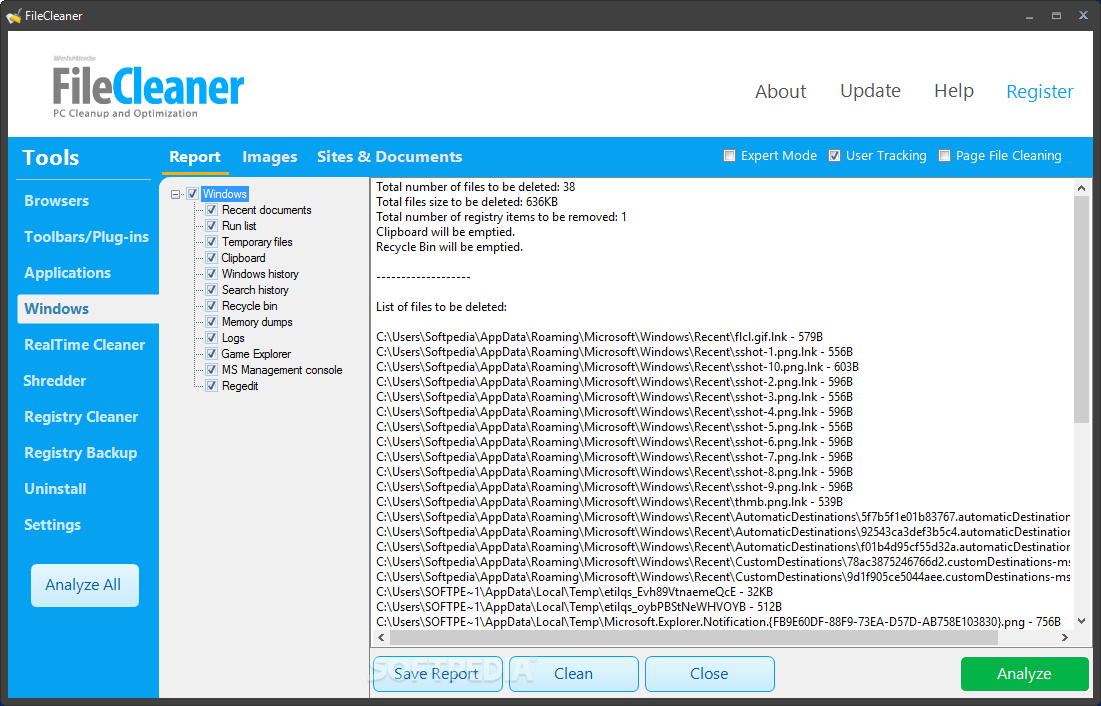
Task: Select Temporary files tree label
Action: pyautogui.click(x=257, y=242)
